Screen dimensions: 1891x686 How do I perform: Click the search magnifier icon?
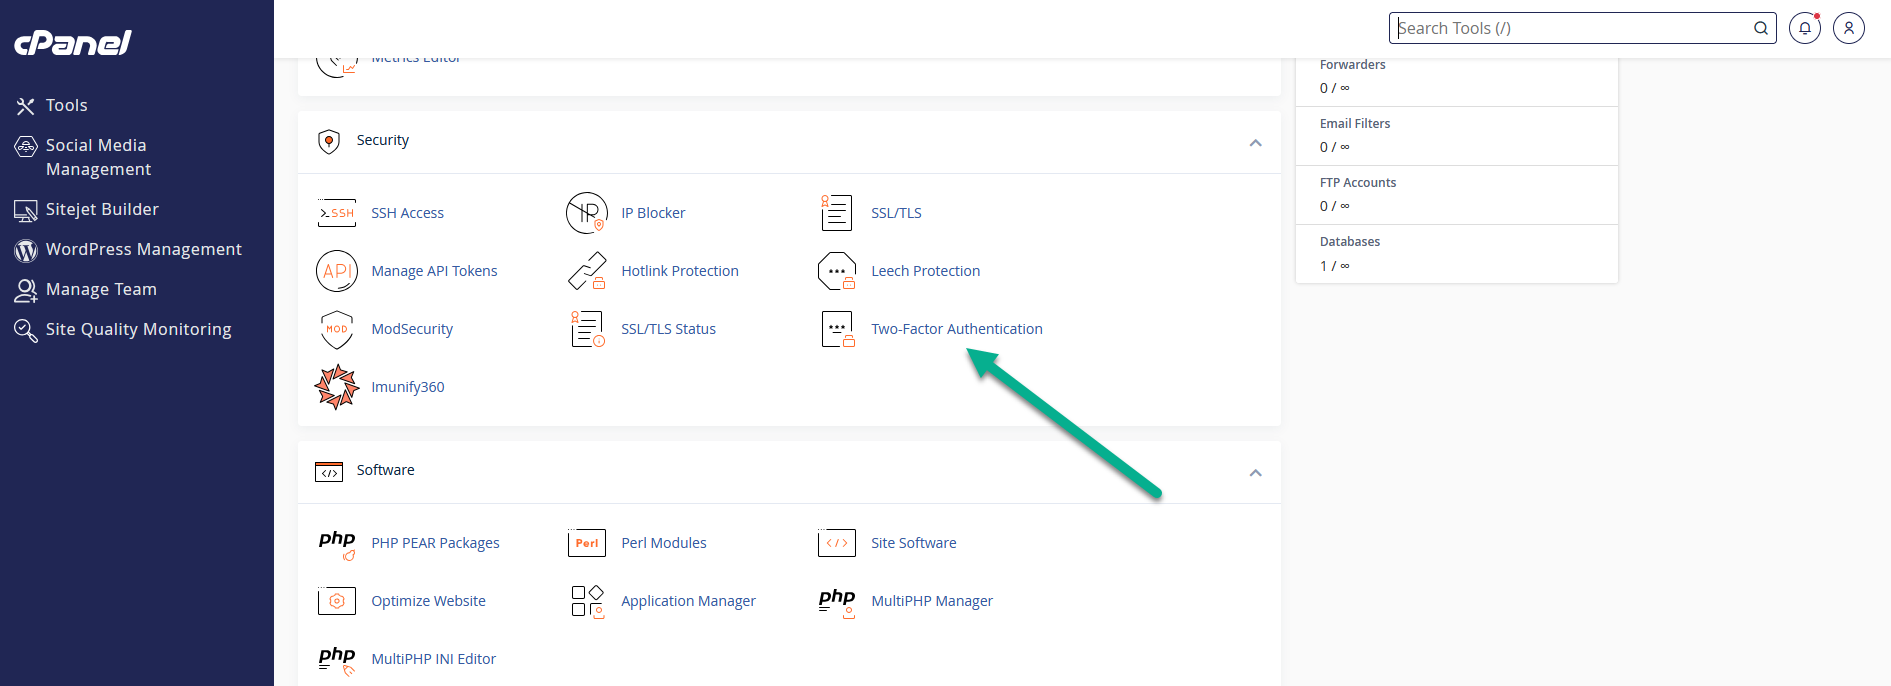click(x=1761, y=28)
